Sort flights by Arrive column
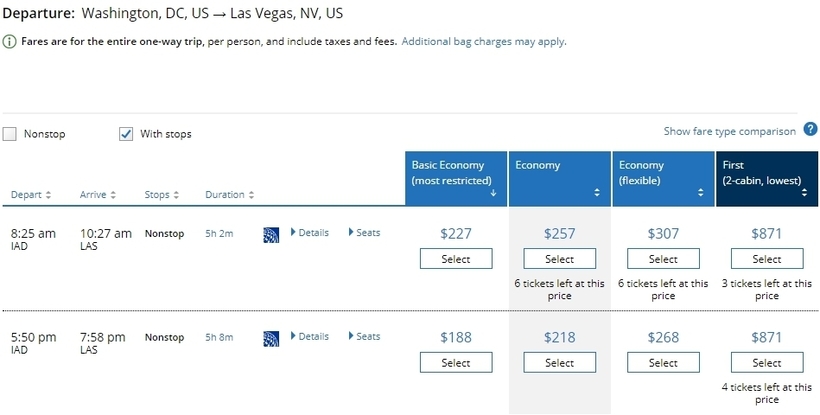Image resolution: width=820 pixels, height=415 pixels. pos(98,195)
